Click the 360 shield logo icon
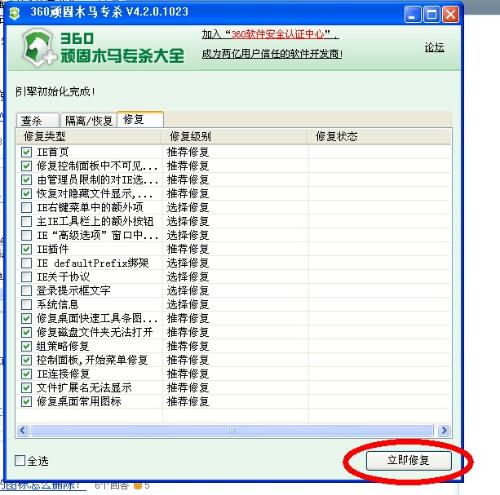The image size is (500, 495). 39,48
